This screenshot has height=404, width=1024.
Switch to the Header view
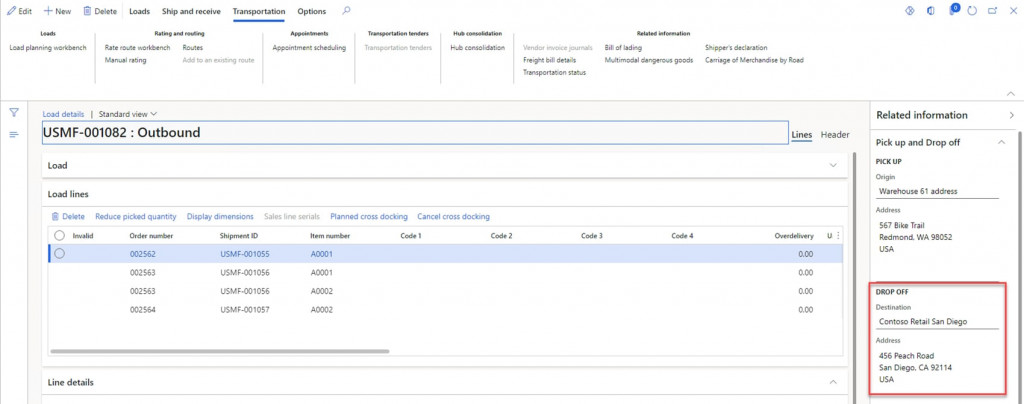click(x=835, y=135)
